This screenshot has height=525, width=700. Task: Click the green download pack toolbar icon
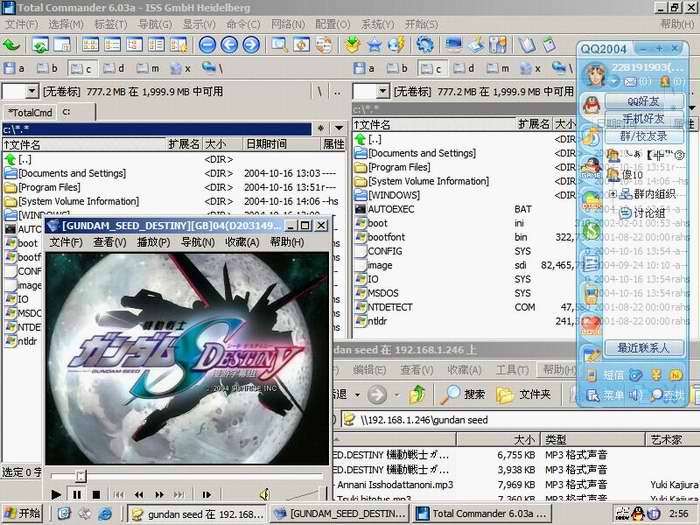click(353, 45)
